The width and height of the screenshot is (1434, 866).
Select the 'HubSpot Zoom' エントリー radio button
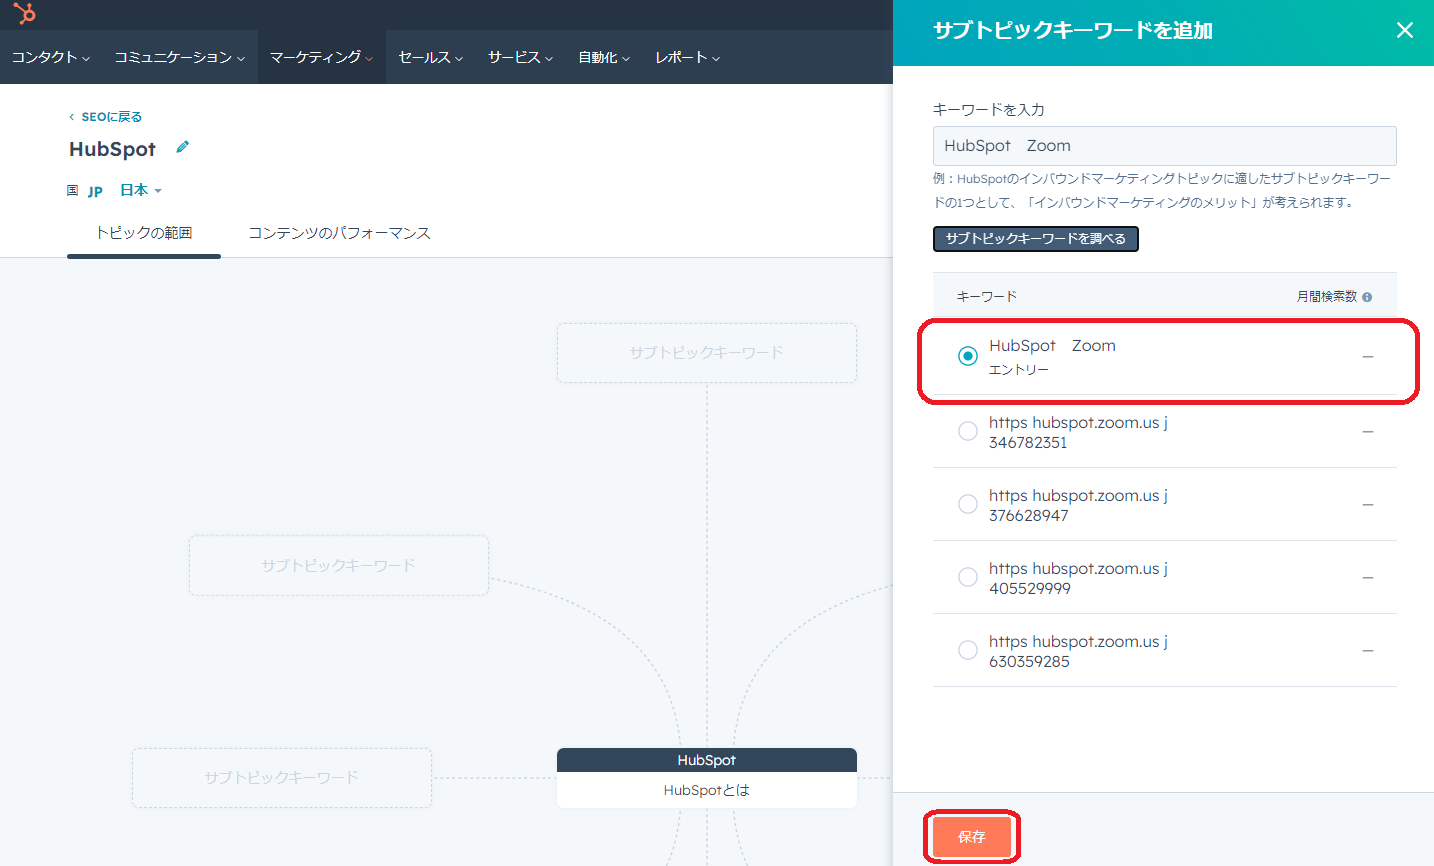(967, 356)
